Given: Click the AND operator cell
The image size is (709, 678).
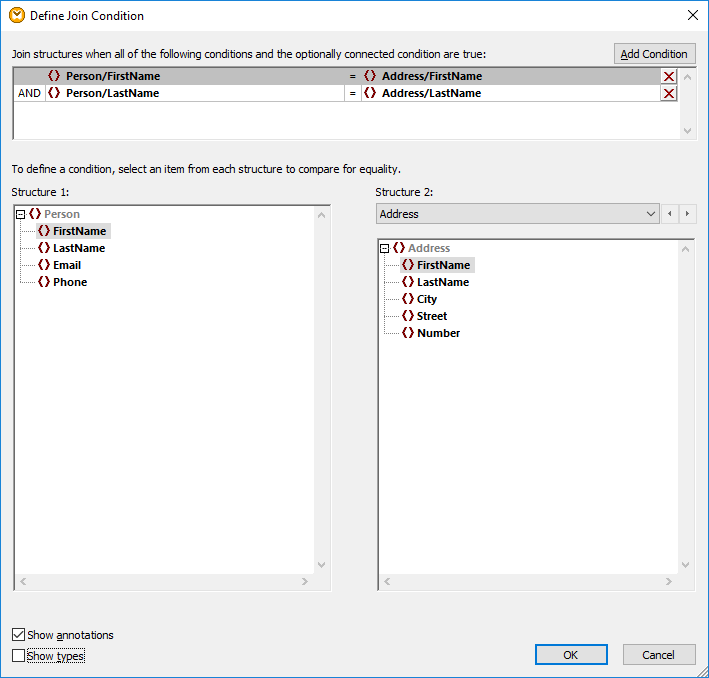Looking at the screenshot, I should [x=29, y=93].
